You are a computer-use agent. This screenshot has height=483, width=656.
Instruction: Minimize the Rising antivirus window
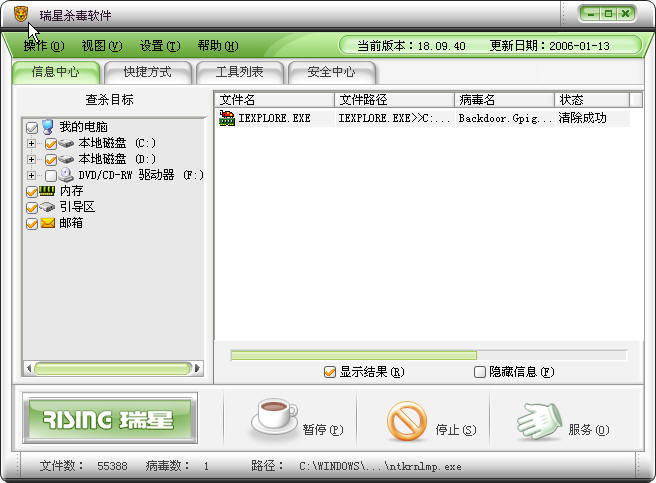[x=591, y=14]
